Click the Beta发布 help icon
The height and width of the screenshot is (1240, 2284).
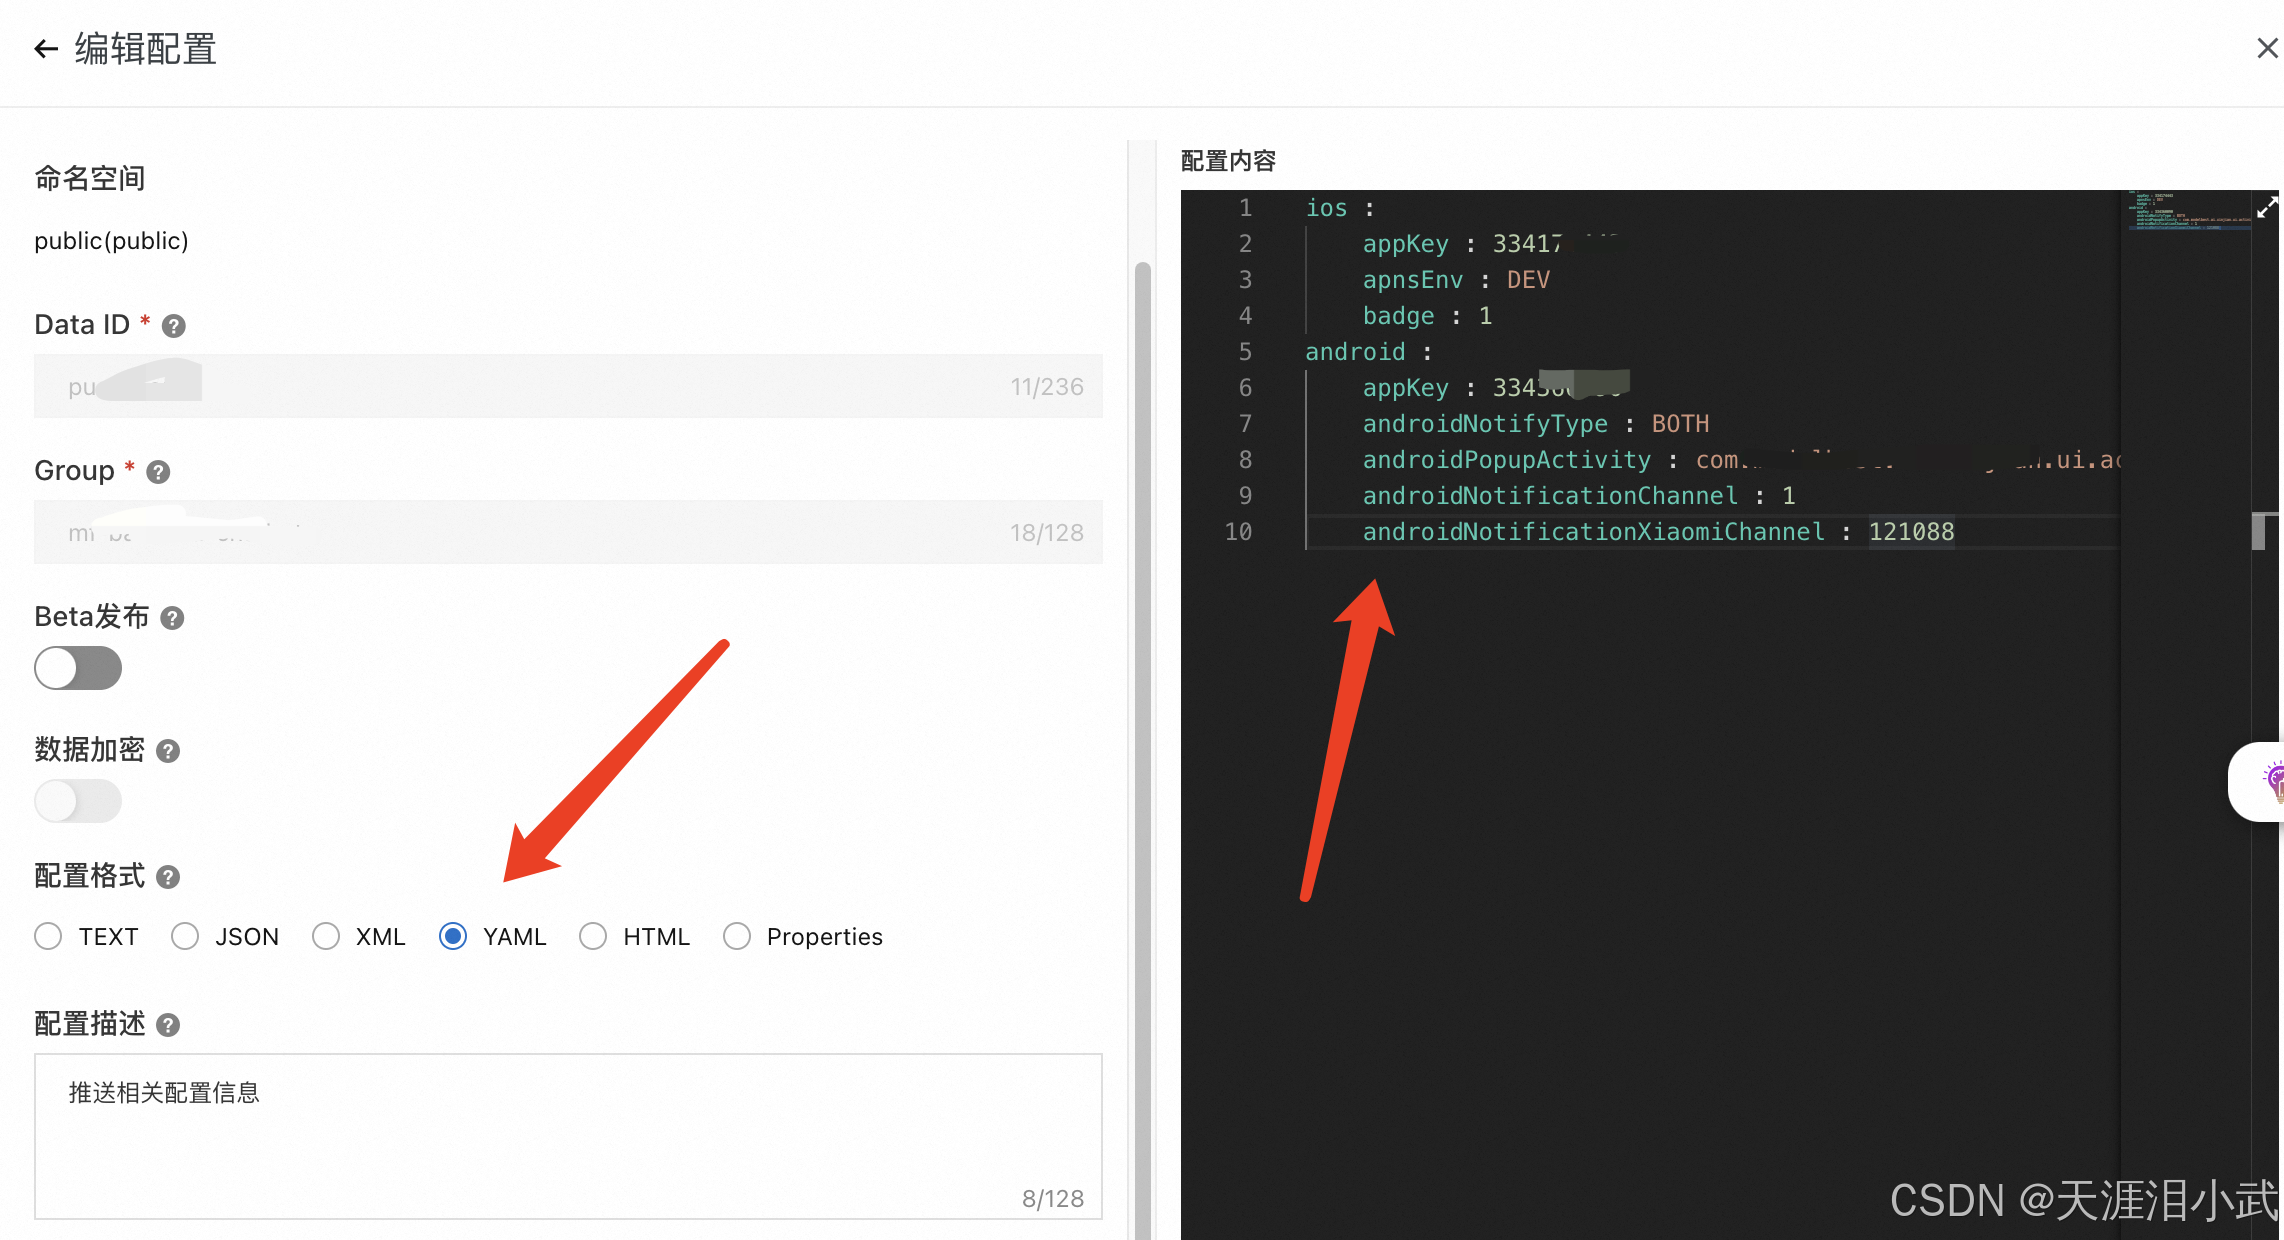(x=171, y=617)
